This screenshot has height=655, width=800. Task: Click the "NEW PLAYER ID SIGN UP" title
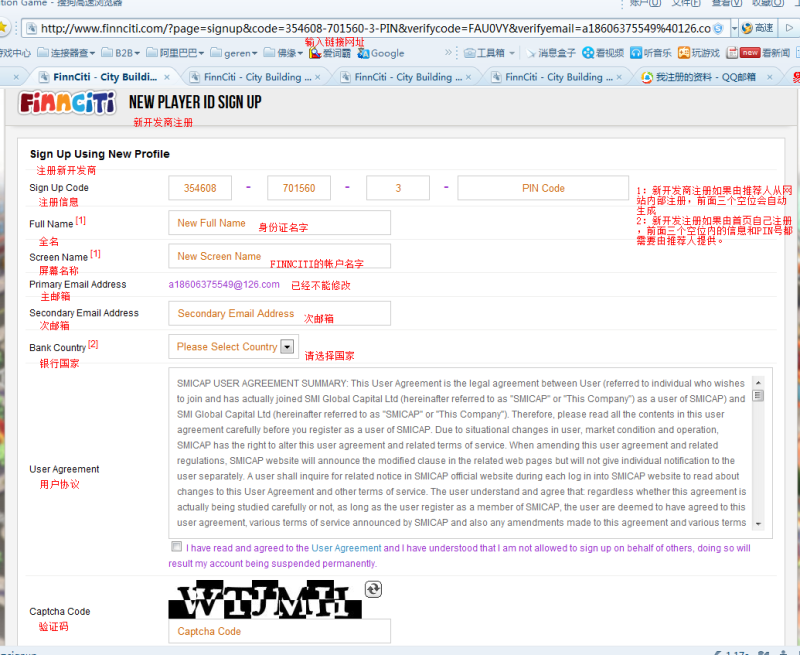point(195,102)
